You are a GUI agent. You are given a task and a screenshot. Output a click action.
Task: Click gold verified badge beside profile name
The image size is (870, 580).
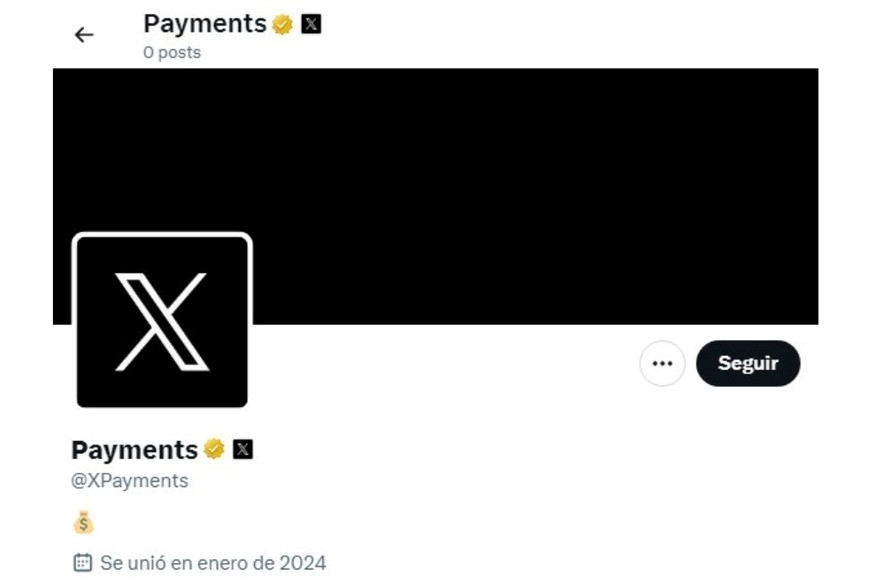214,449
